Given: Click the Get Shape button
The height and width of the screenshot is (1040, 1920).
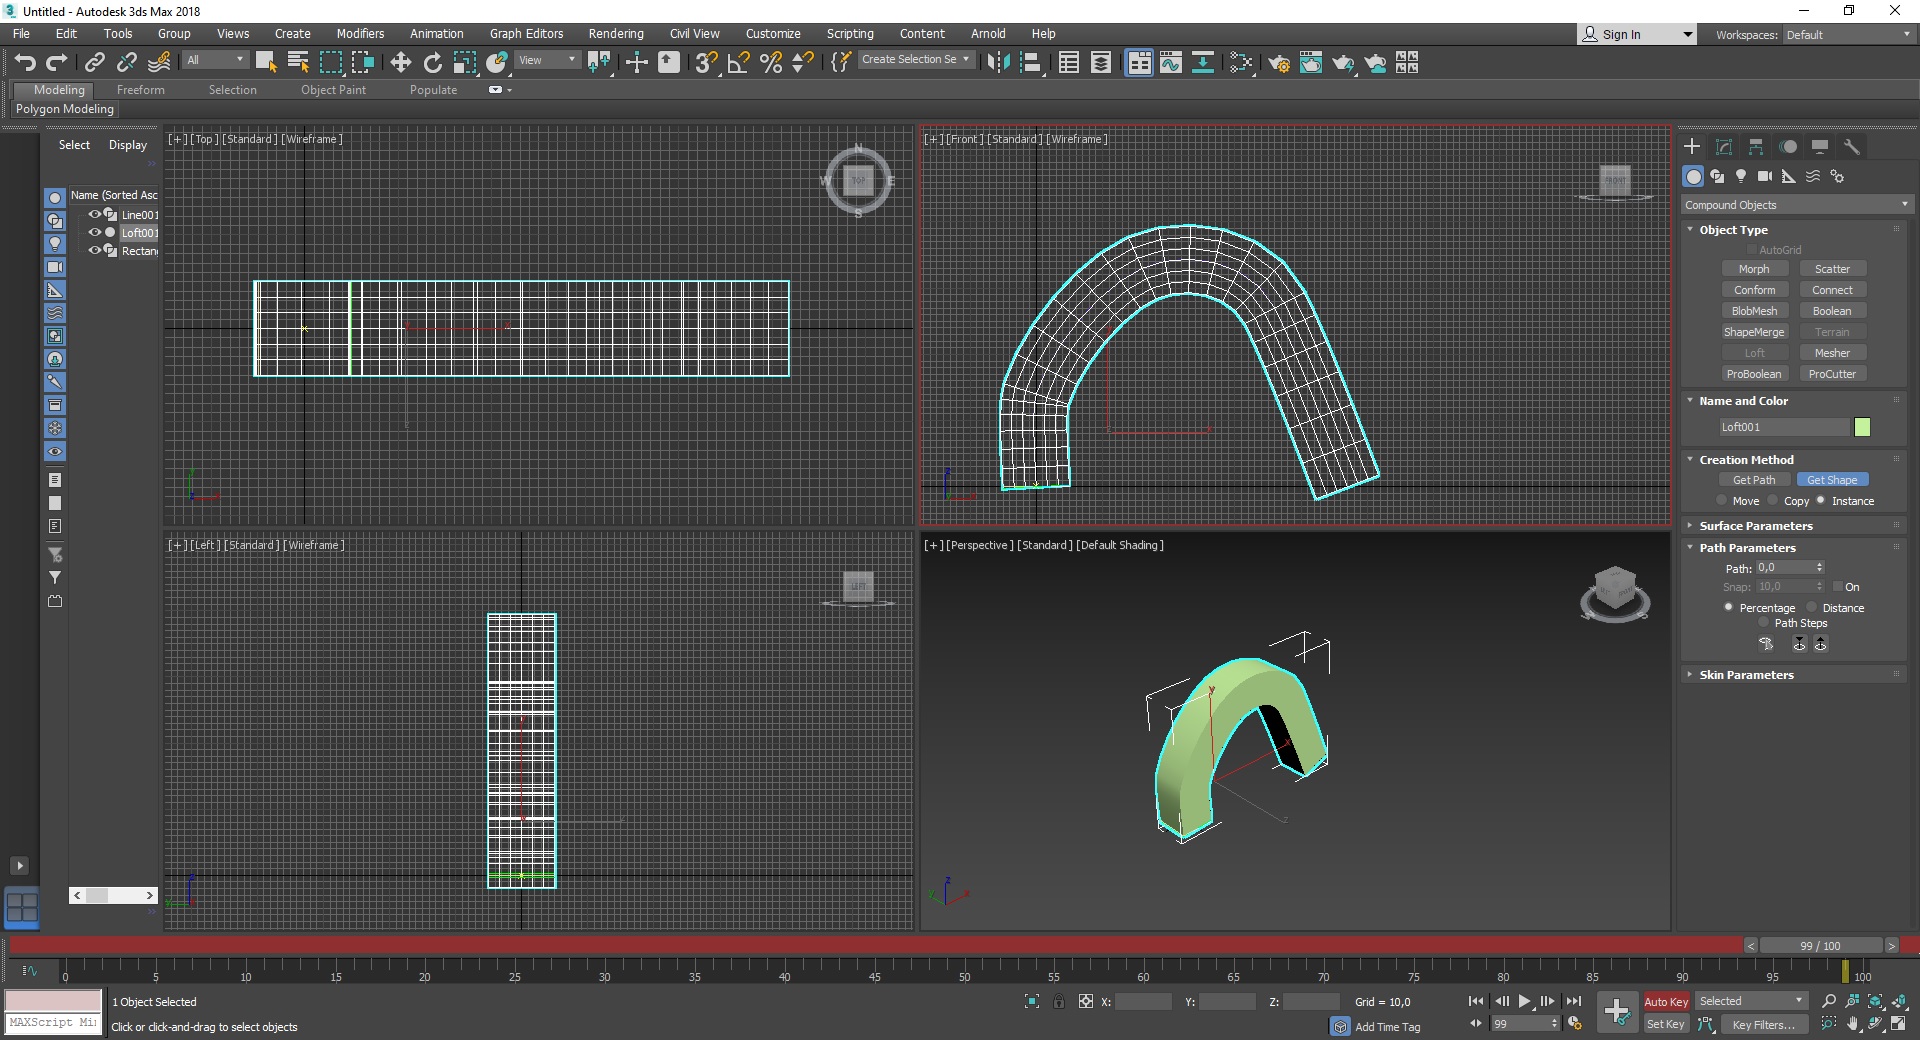Looking at the screenshot, I should 1832,480.
